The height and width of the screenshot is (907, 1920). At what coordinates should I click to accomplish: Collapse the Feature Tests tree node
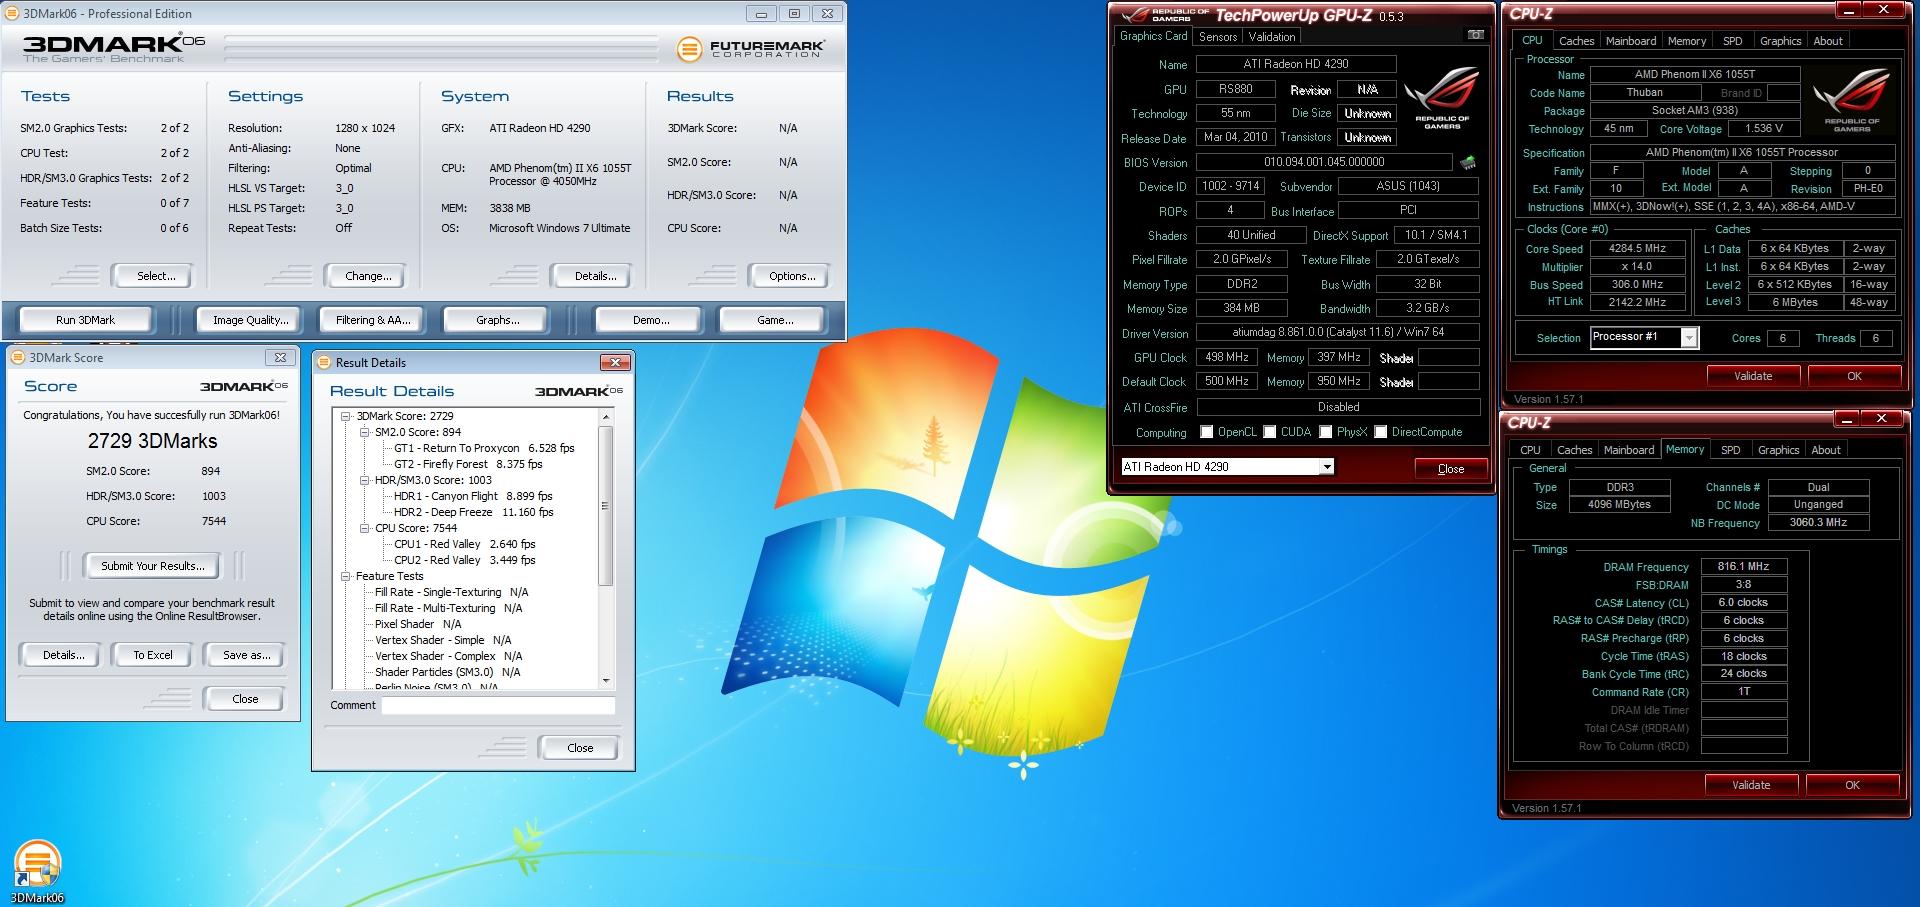[x=346, y=576]
